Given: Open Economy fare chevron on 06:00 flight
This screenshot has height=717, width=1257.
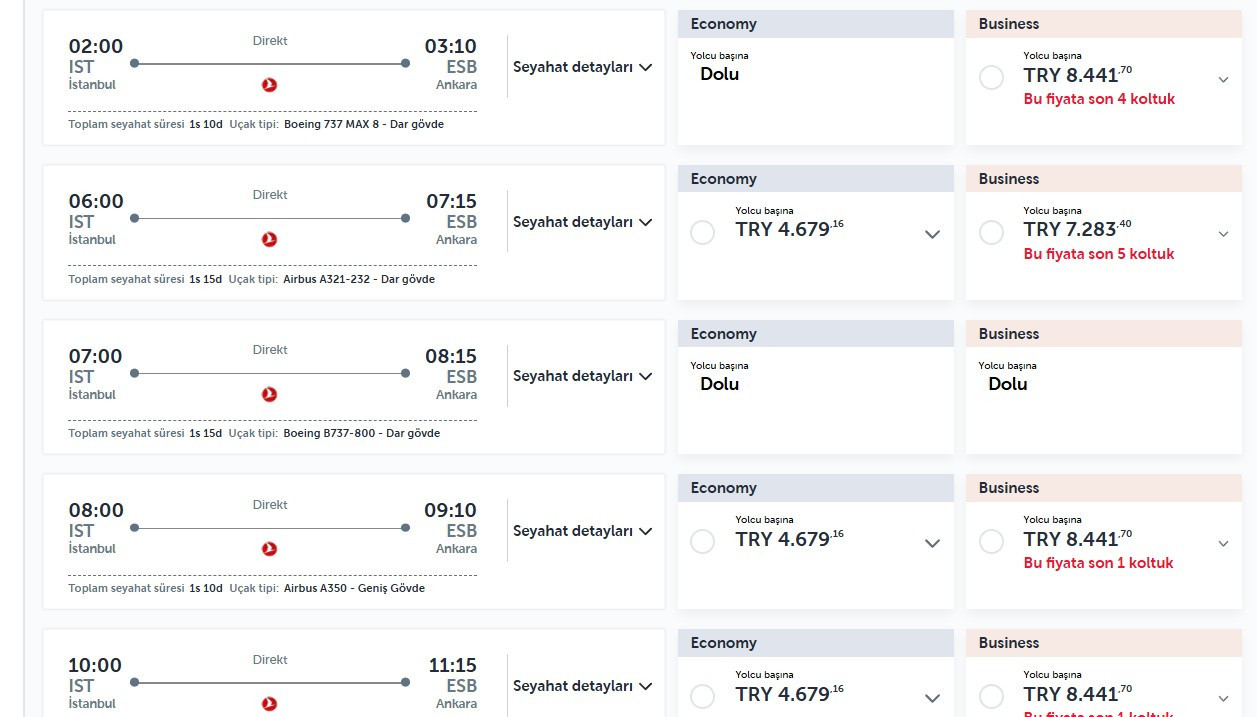Looking at the screenshot, I should tap(932, 234).
